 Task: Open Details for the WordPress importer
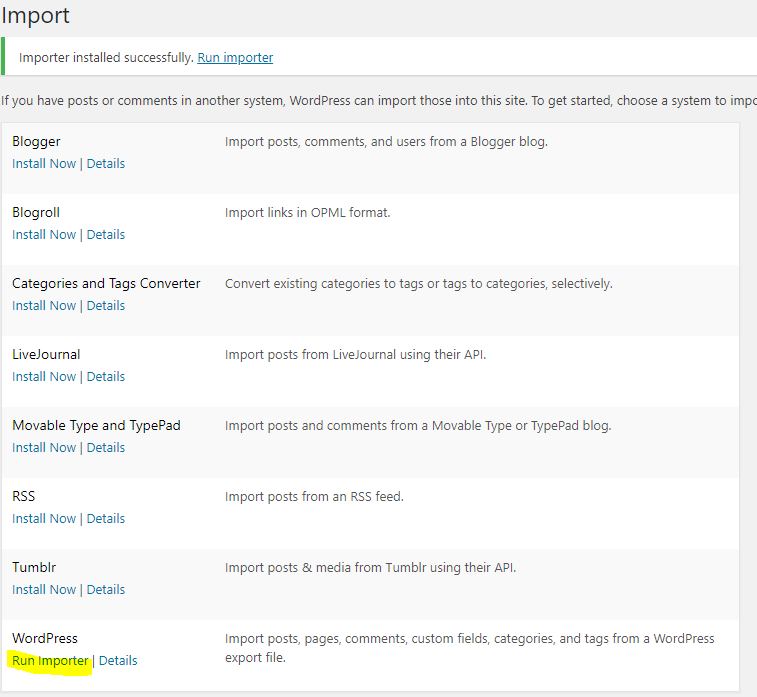(x=118, y=660)
